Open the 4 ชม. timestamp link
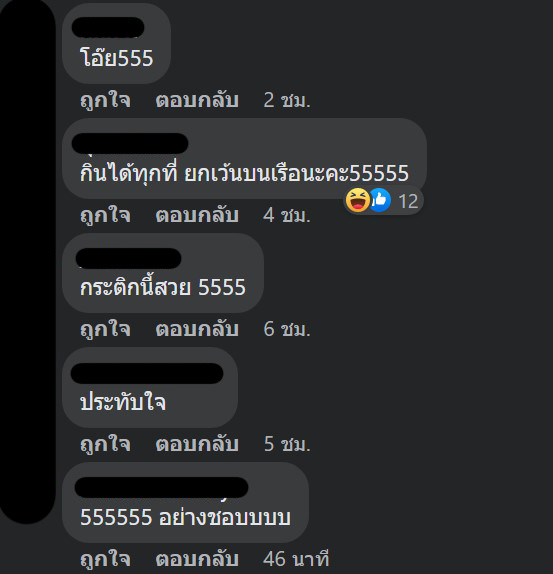The image size is (553, 574). (x=287, y=215)
